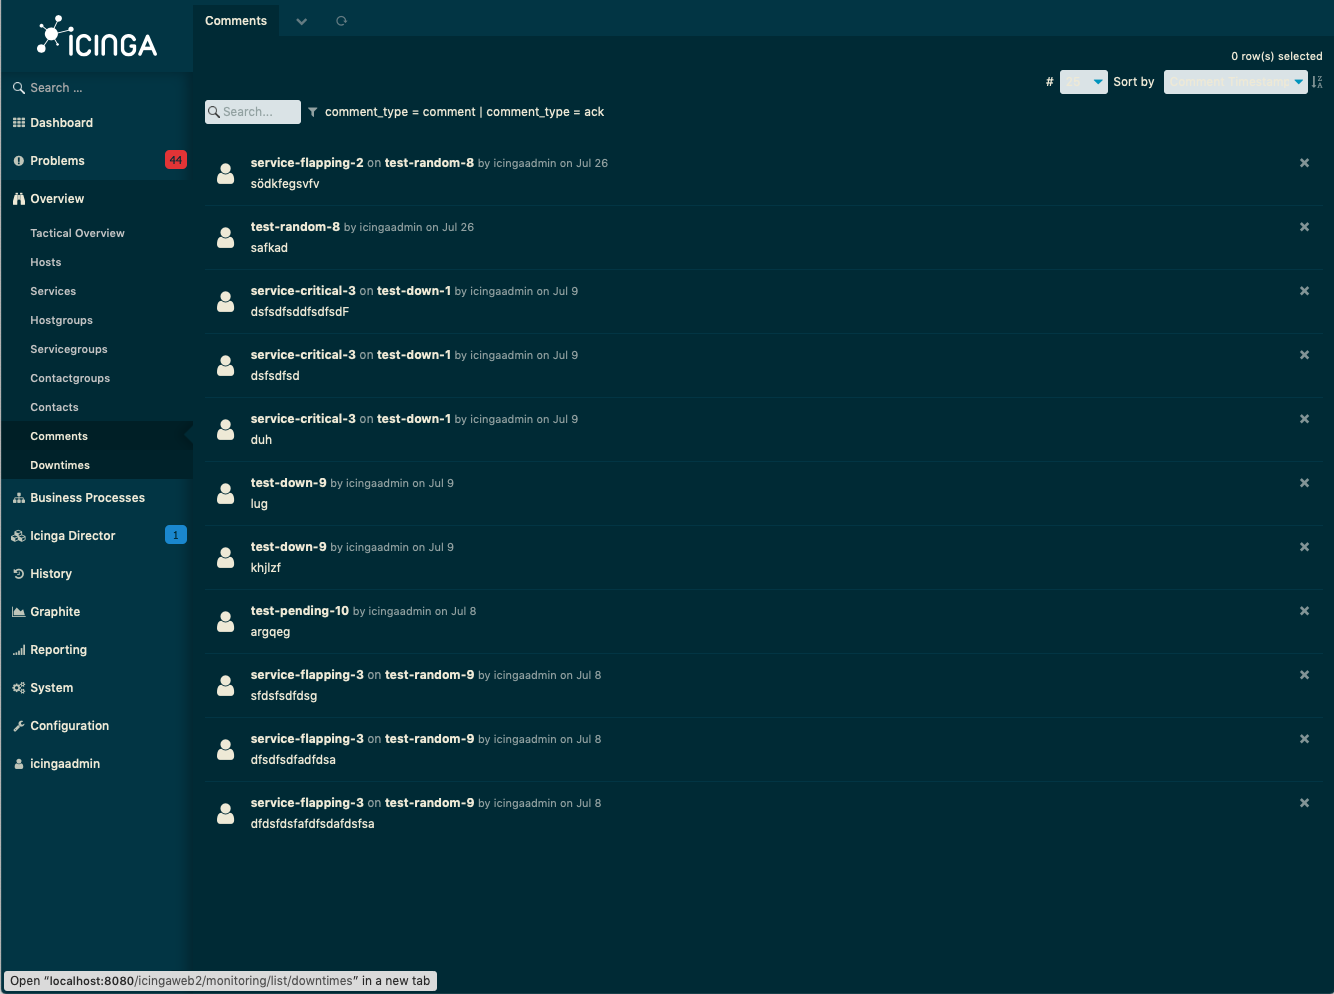Delete the duh comment
This screenshot has width=1334, height=994.
click(1304, 419)
